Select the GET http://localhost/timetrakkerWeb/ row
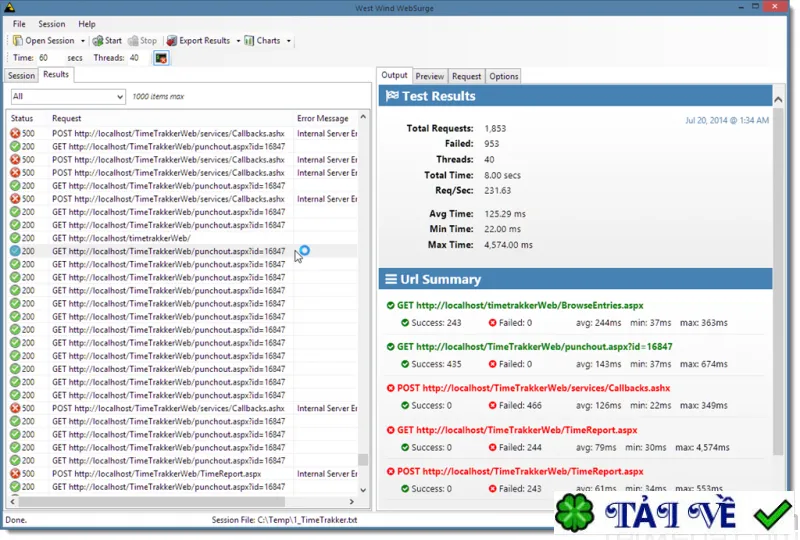The width and height of the screenshot is (800, 540). click(183, 238)
